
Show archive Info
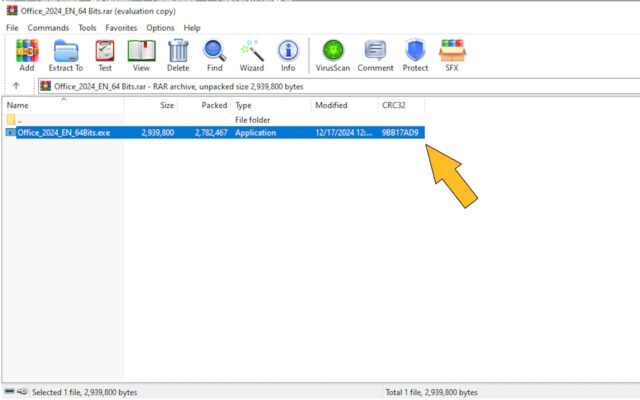288,55
